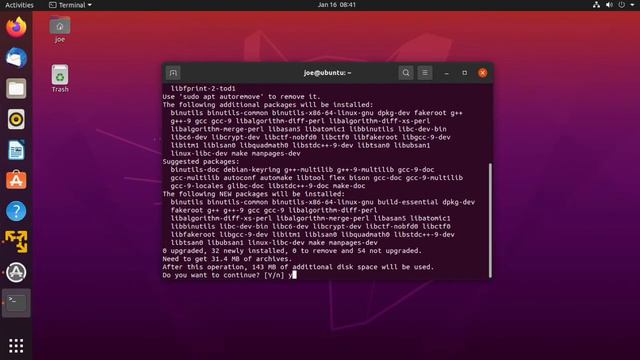Click the 'linux-libc-dev make manpages-dev' line

[x=236, y=153]
